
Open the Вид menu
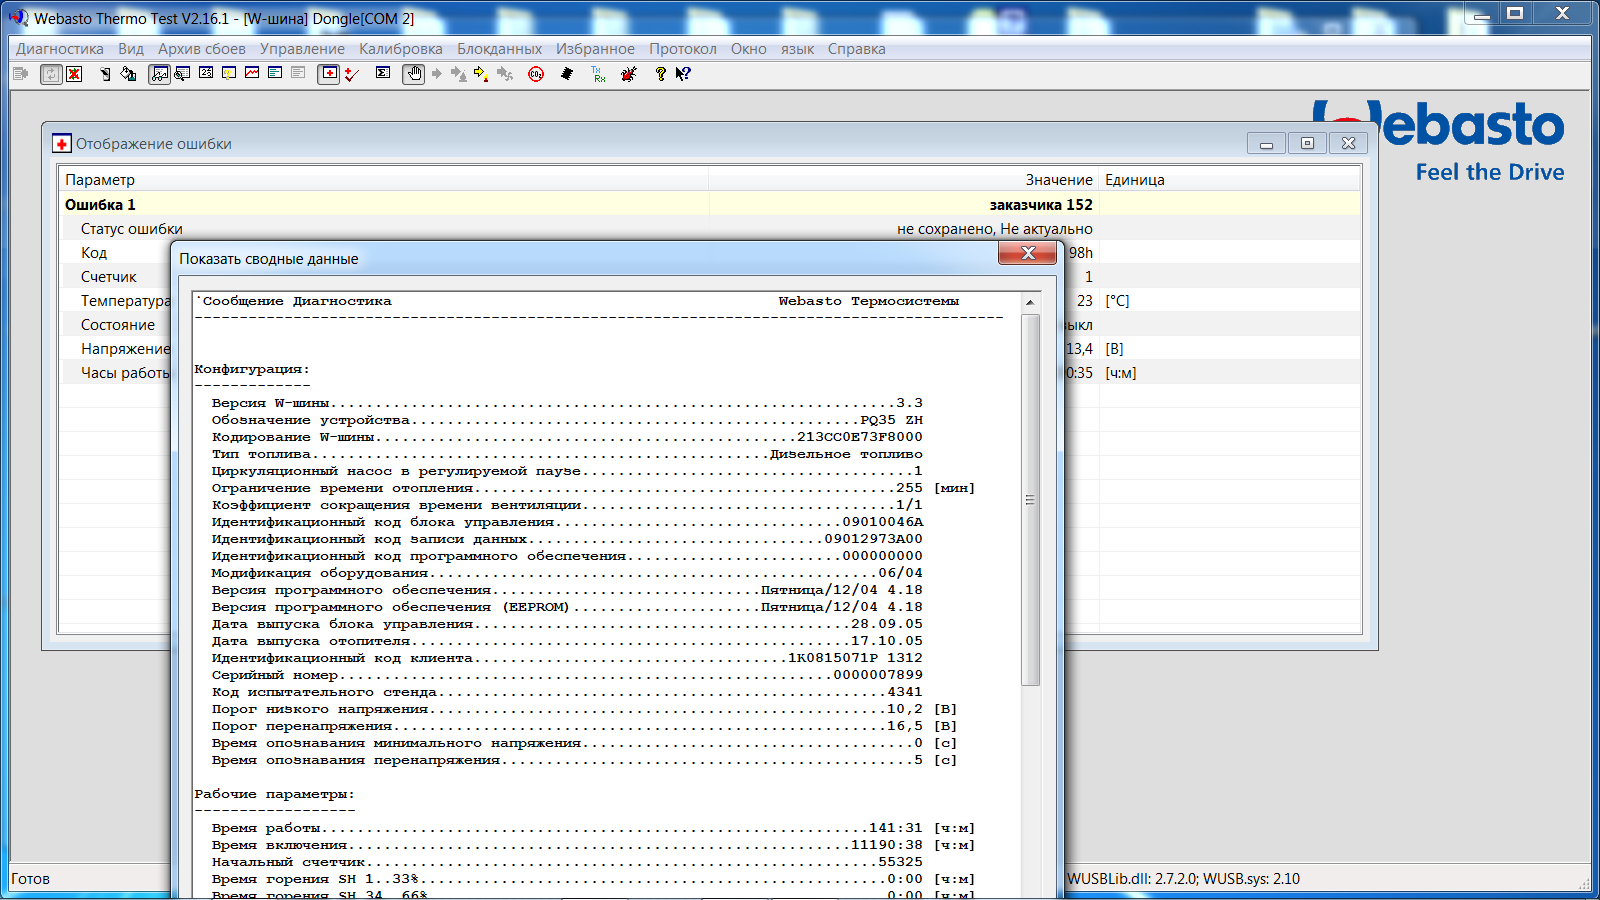pos(131,49)
